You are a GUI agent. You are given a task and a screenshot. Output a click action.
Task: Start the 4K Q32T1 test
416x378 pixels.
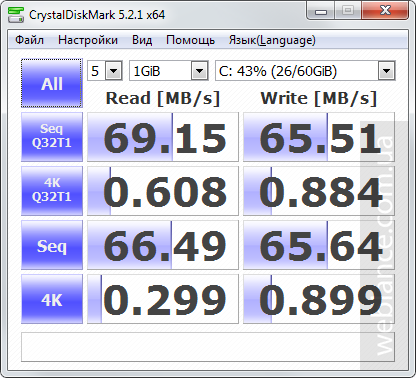click(52, 191)
